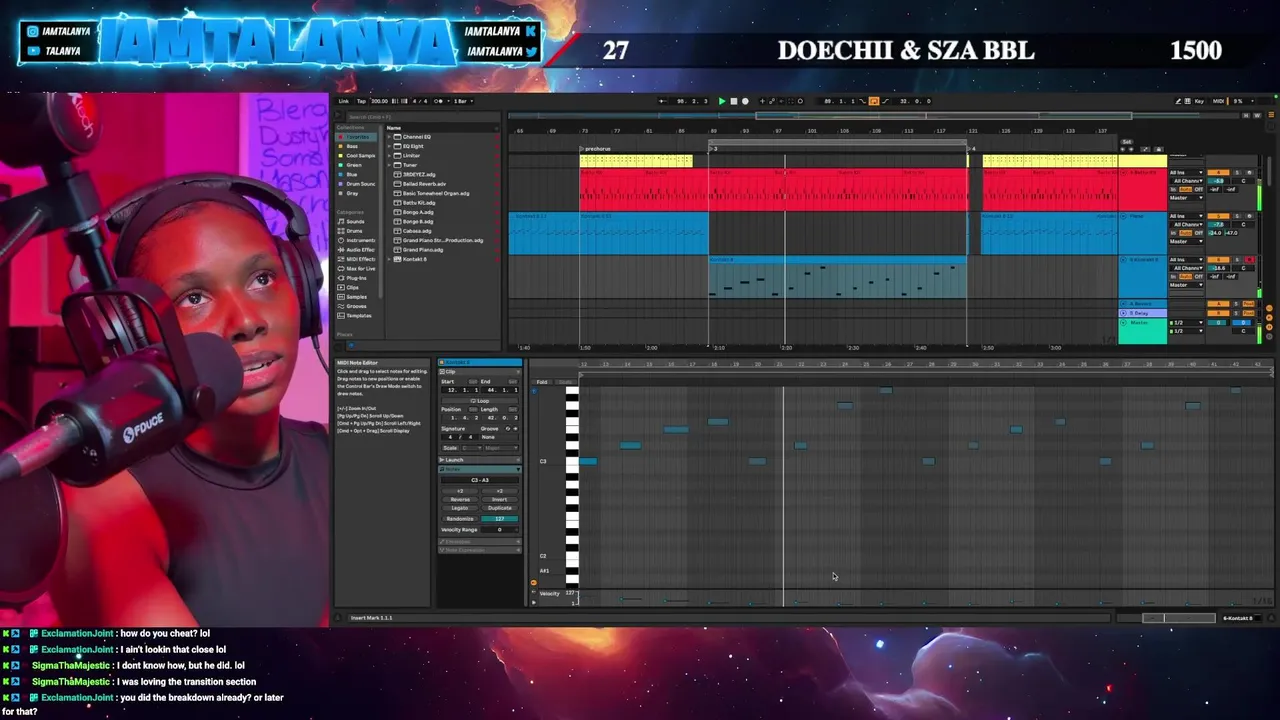Unfold the Master track
This screenshot has height=720, width=1280.
(x=1123, y=323)
